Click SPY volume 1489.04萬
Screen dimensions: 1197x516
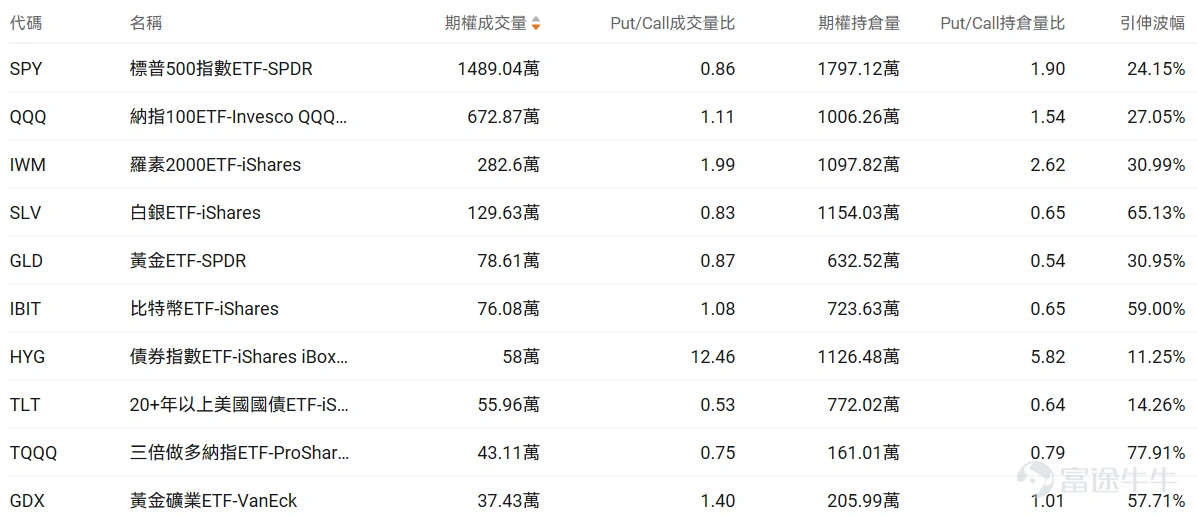pyautogui.click(x=498, y=69)
